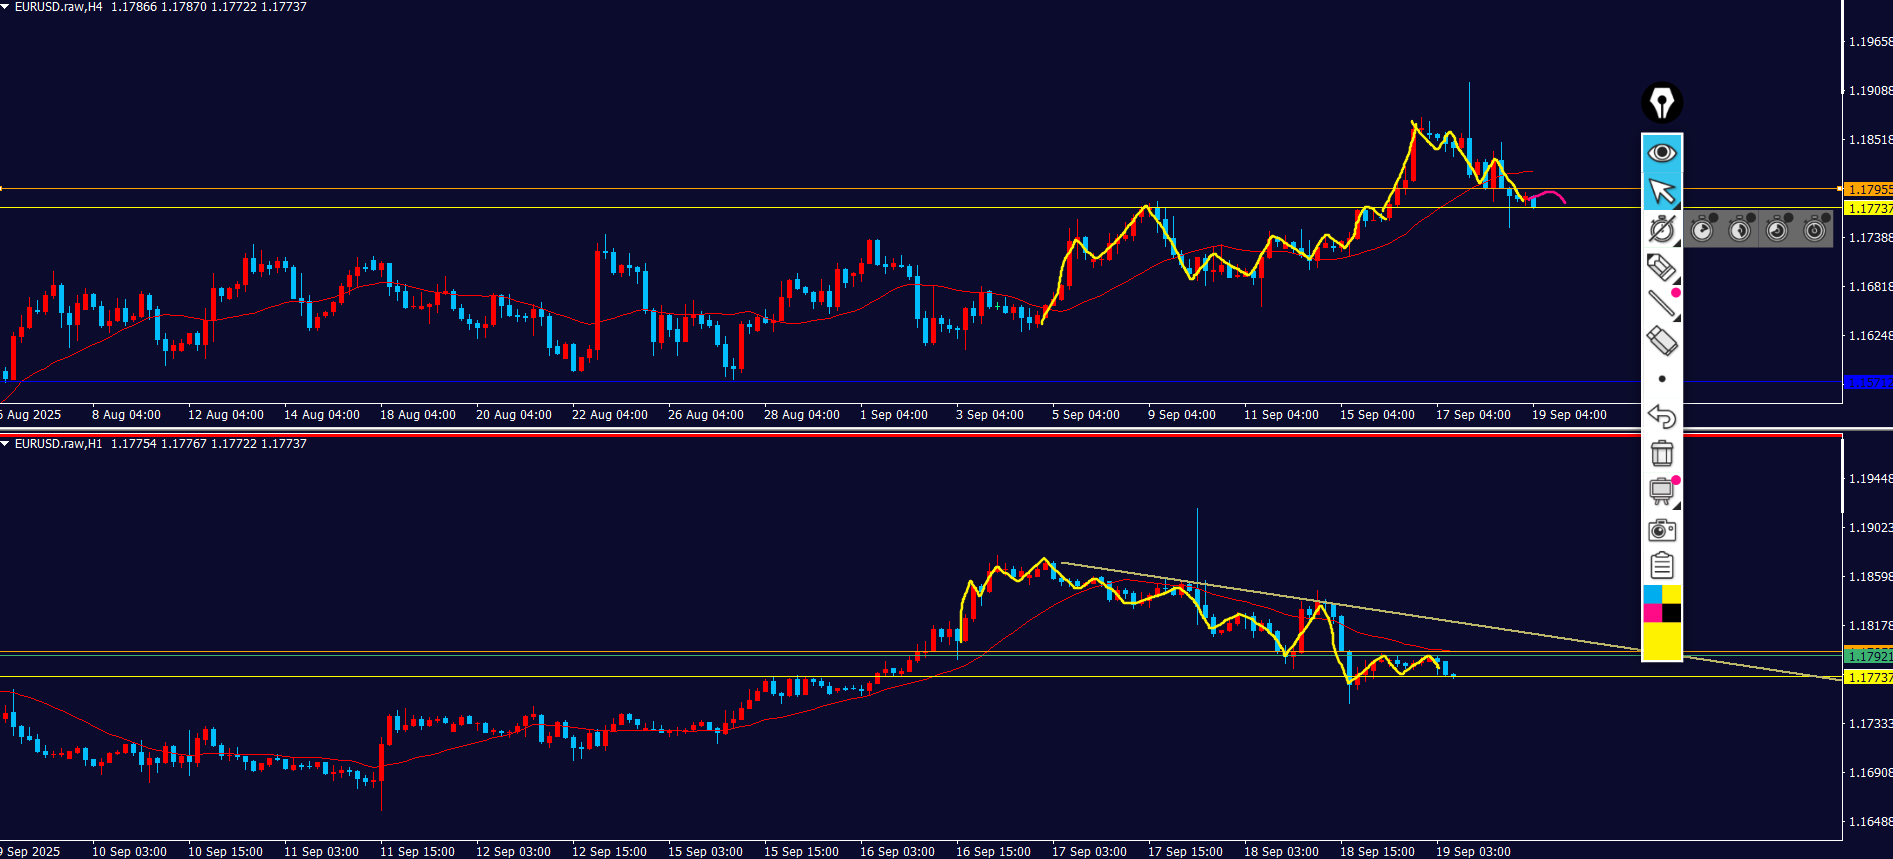Take a screenshot with the camera icon
The width and height of the screenshot is (1893, 859).
pos(1662,529)
